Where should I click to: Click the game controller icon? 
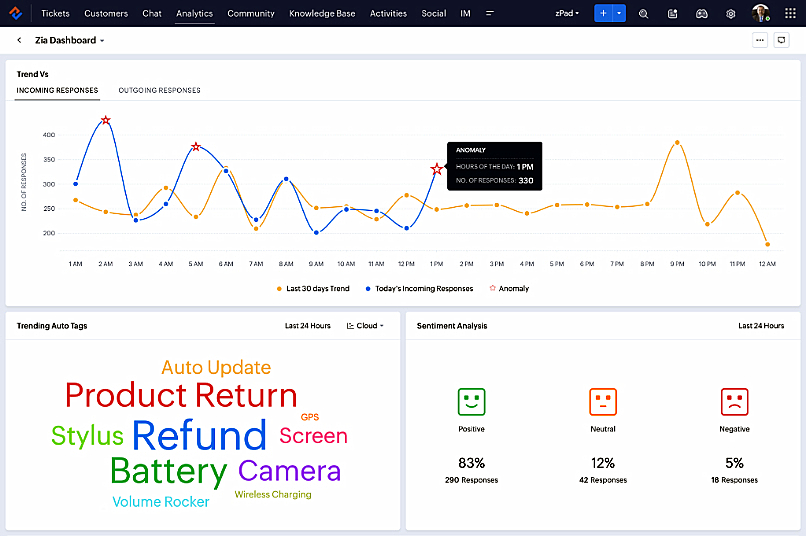tap(702, 14)
